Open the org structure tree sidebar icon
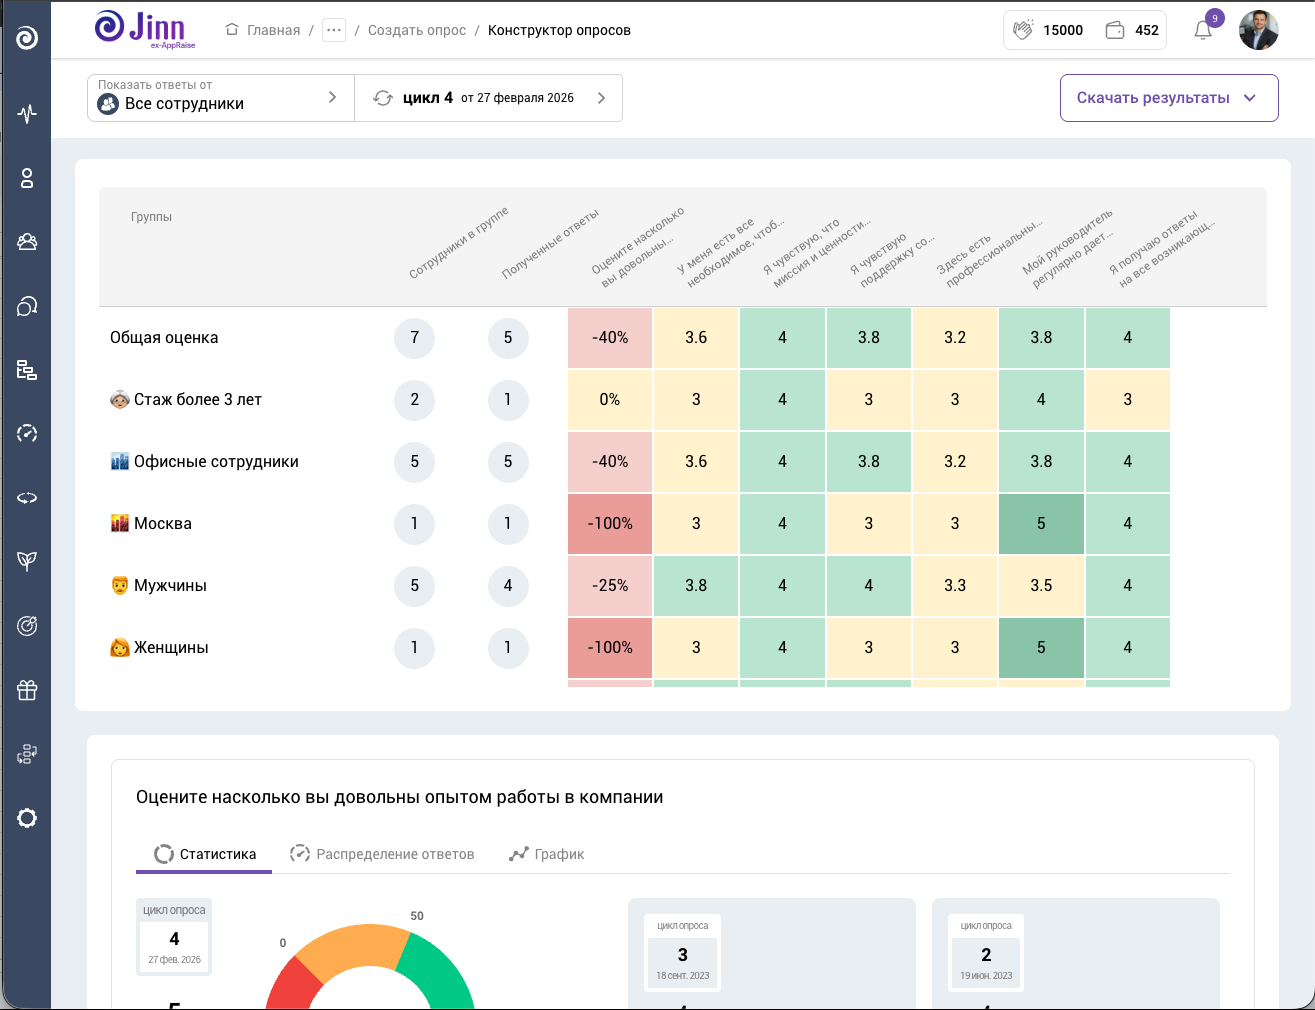Screen dimensions: 1315x1010 [27, 370]
